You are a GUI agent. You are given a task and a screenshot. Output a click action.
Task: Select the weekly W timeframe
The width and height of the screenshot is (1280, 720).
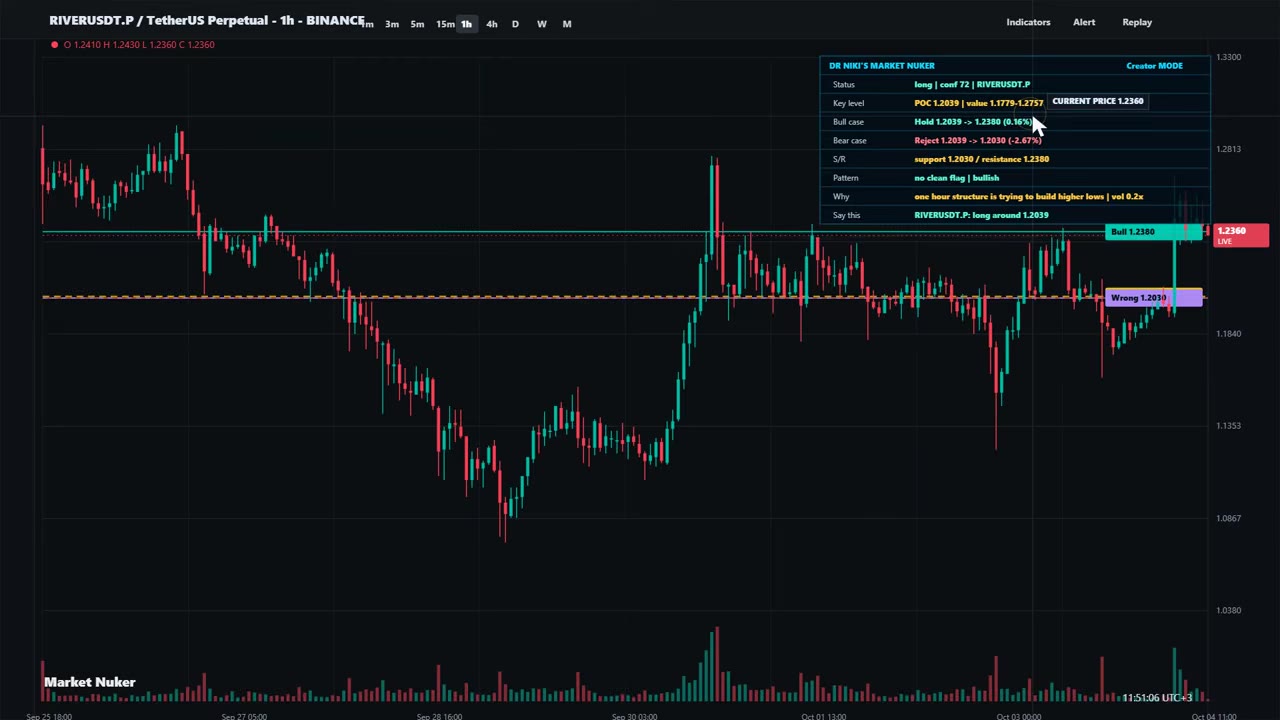(x=541, y=24)
